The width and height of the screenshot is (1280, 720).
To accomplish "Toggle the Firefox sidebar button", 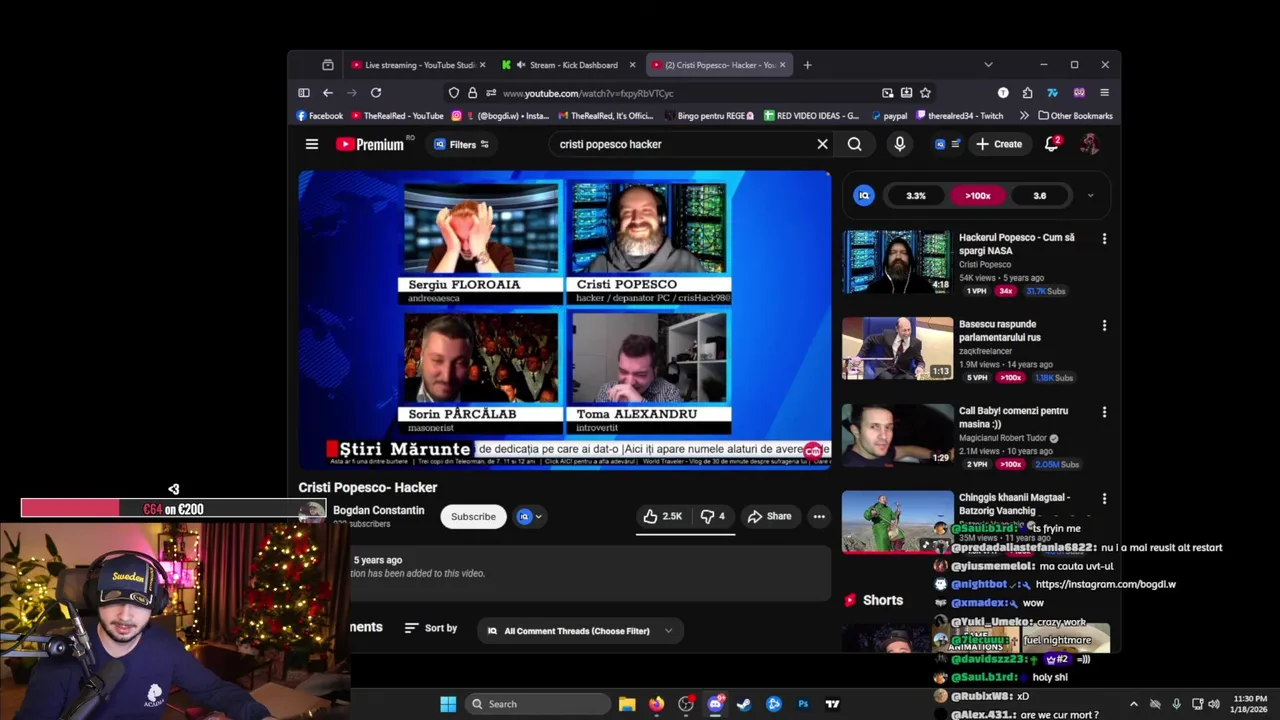I will click(304, 93).
